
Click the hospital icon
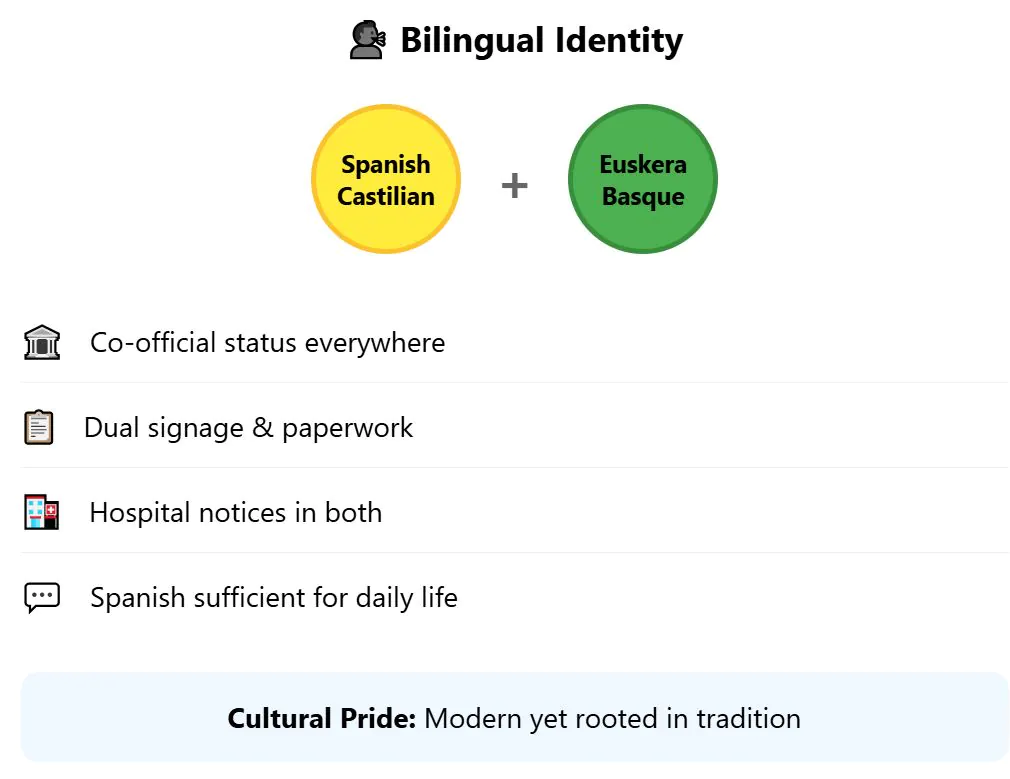41,513
